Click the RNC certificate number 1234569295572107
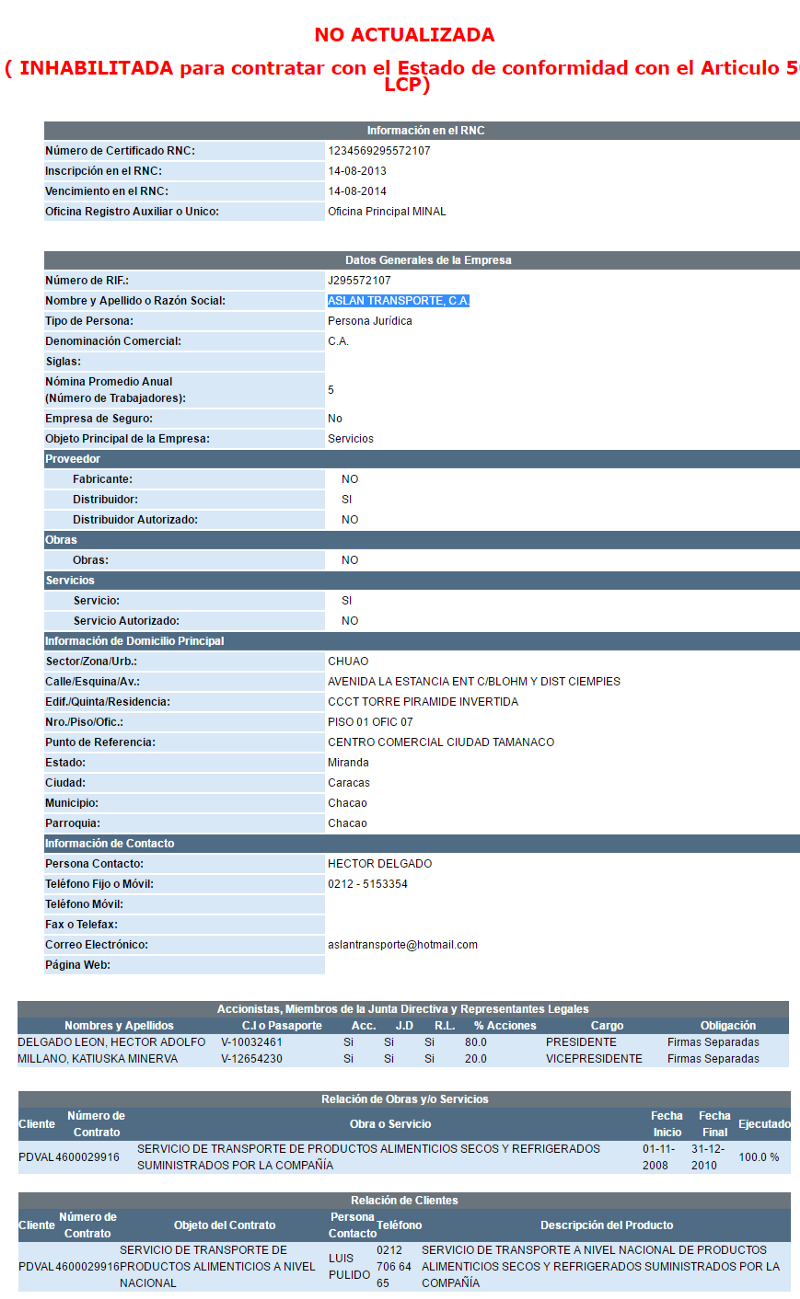Viewport: 800px width, 1299px height. tap(379, 151)
